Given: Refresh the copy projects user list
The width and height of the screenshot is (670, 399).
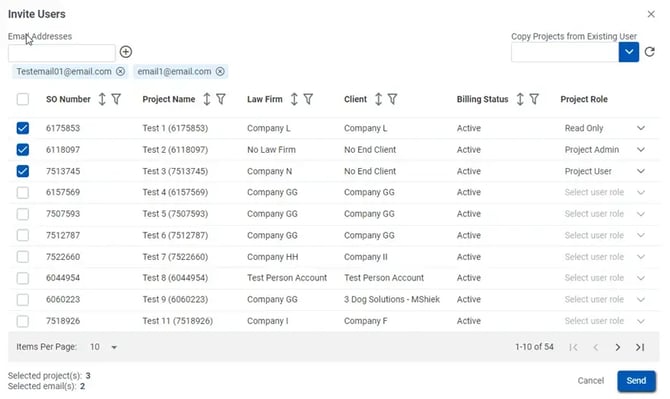Looking at the screenshot, I should 650,52.
